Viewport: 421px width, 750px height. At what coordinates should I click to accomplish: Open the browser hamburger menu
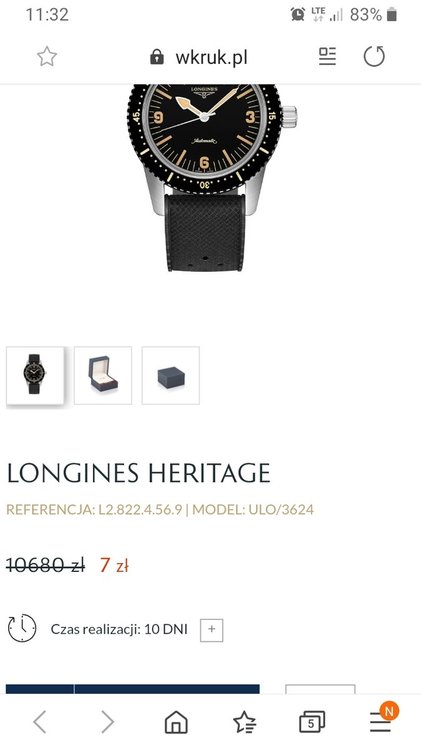click(381, 720)
